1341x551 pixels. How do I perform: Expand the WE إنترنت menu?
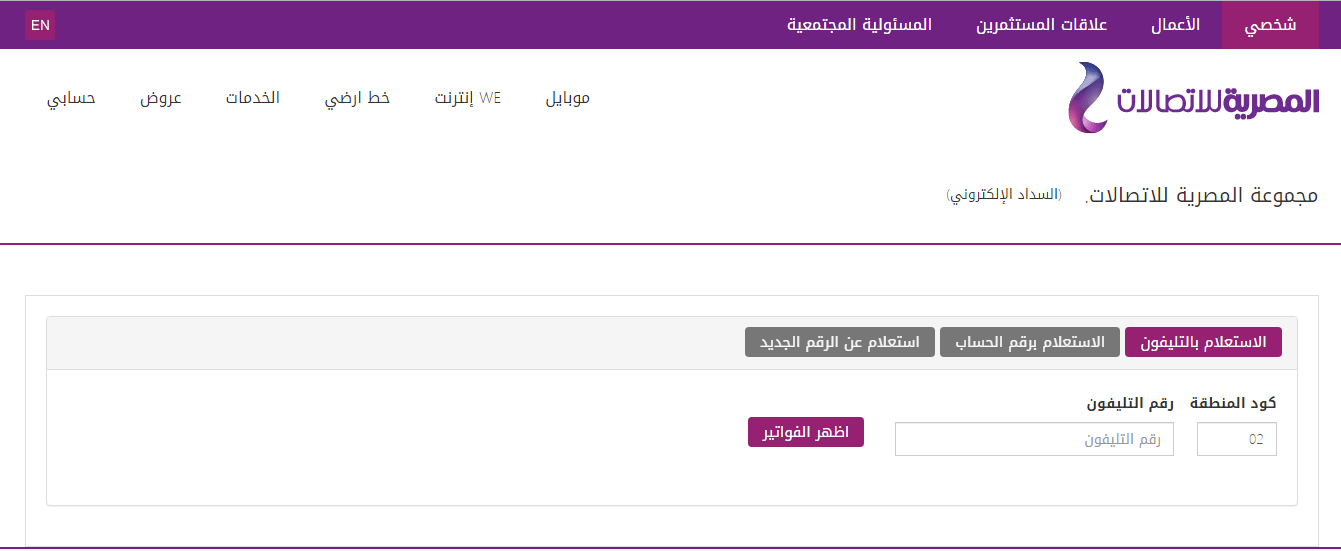(x=467, y=98)
